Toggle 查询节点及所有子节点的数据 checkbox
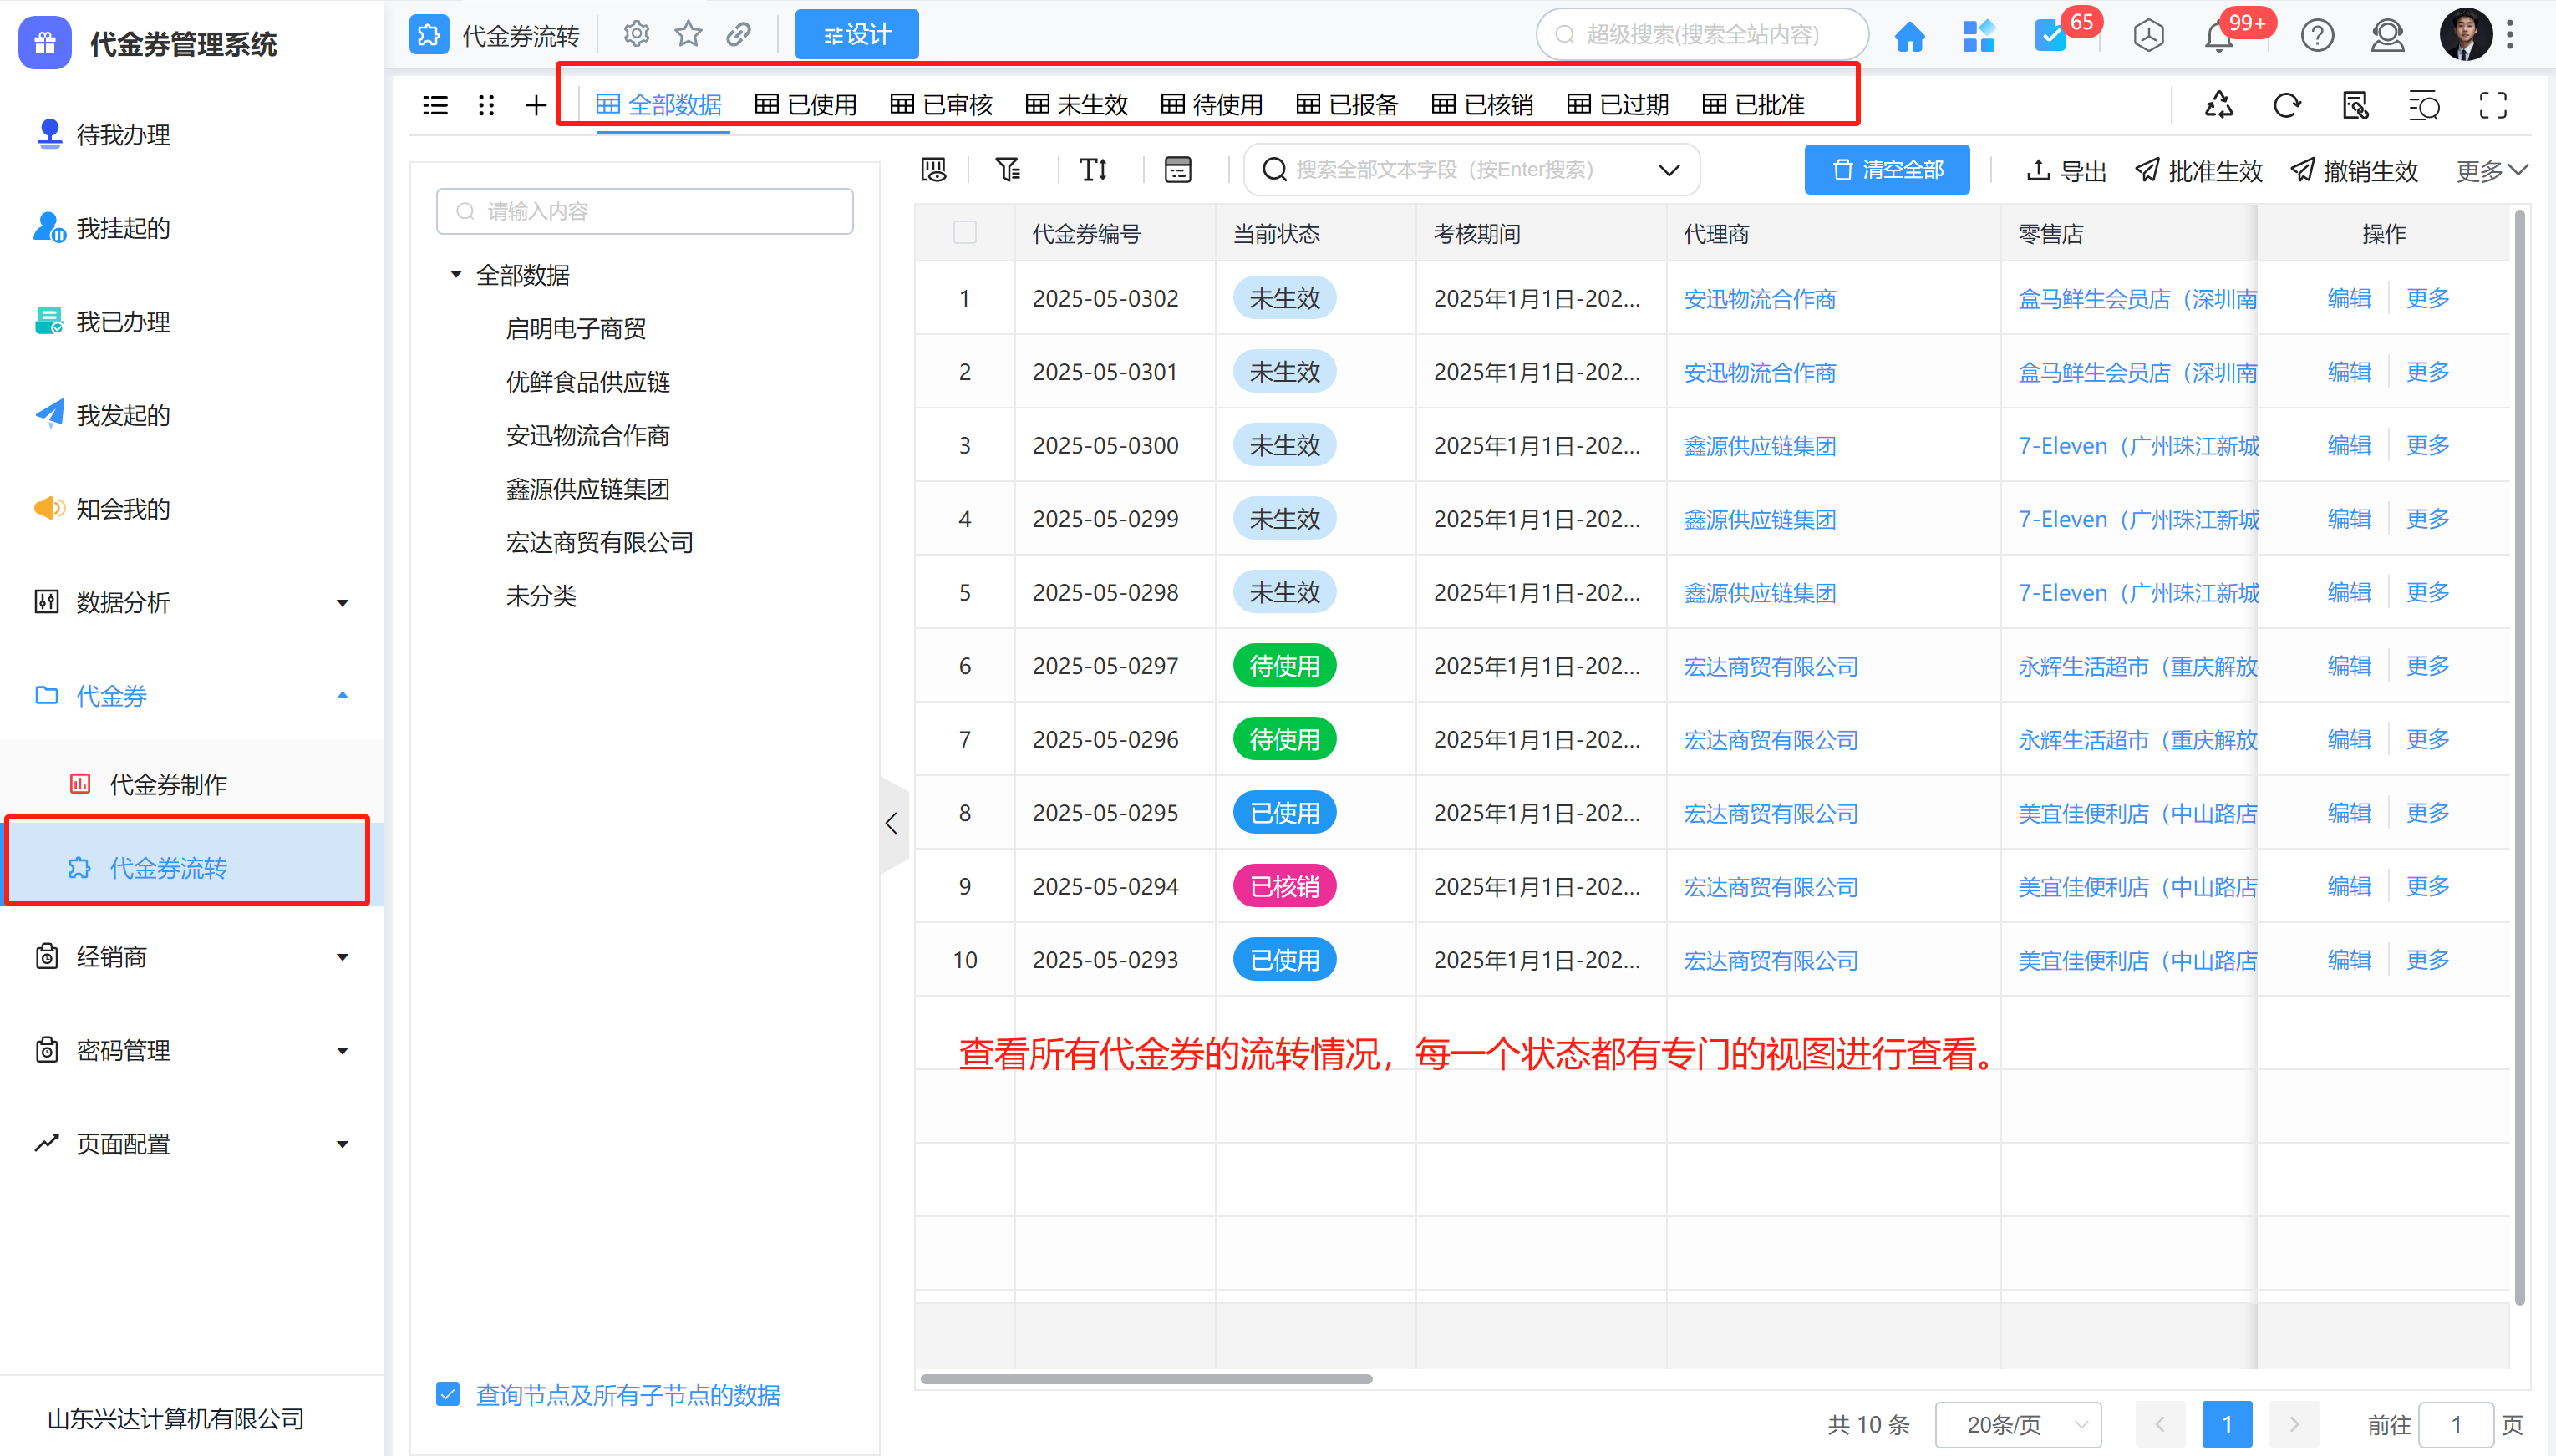 tap(448, 1394)
